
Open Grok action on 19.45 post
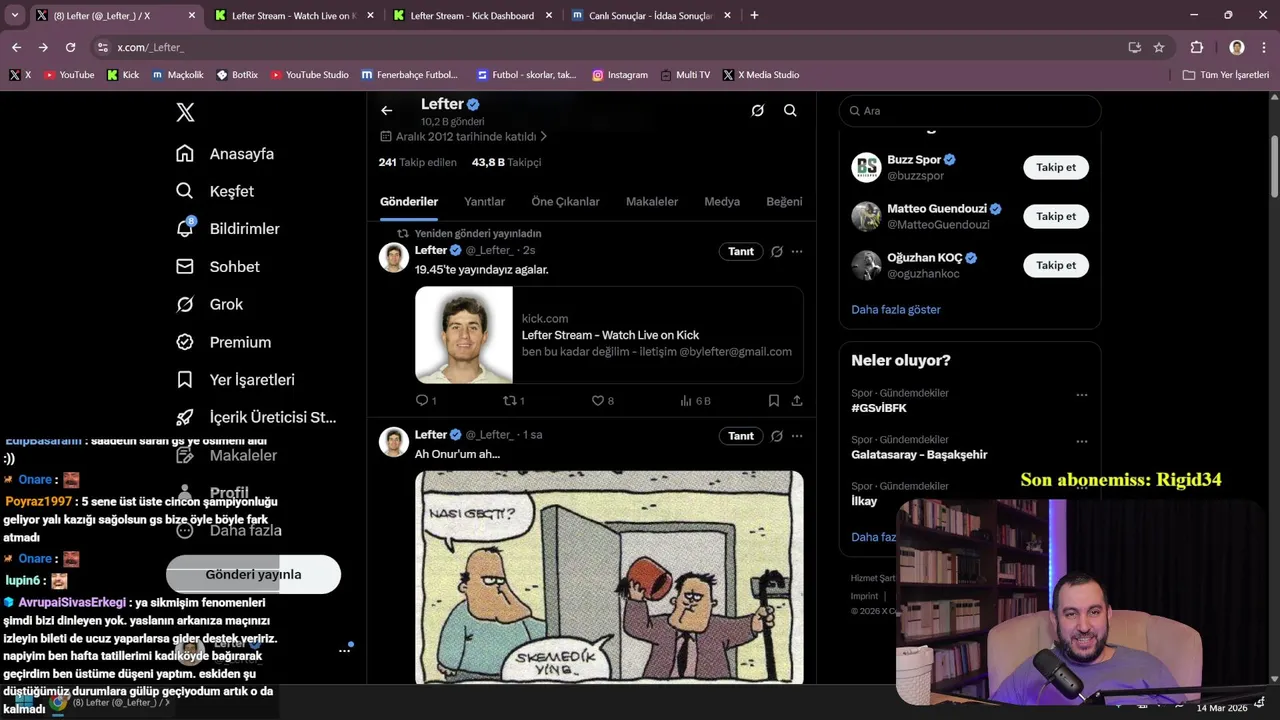[x=777, y=252]
